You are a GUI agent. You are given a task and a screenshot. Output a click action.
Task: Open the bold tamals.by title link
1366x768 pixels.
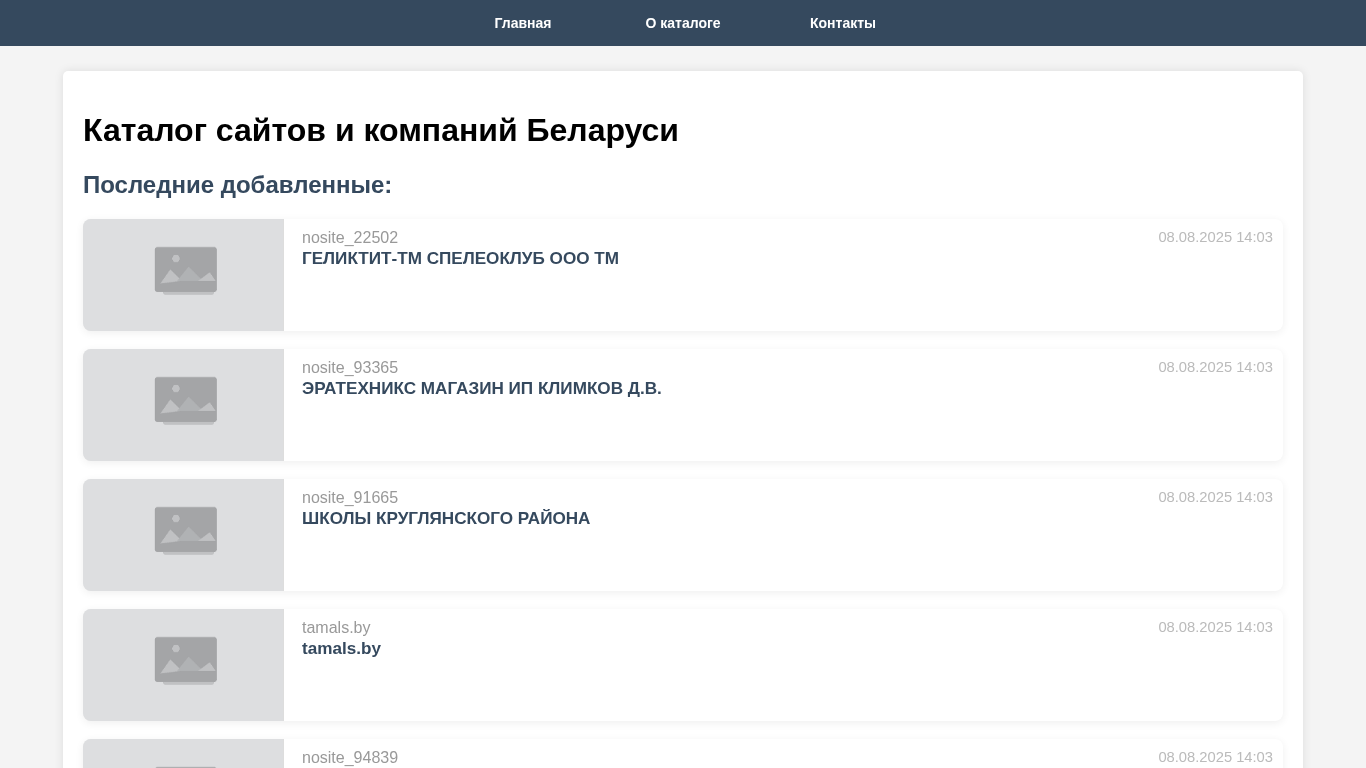pyautogui.click(x=341, y=649)
